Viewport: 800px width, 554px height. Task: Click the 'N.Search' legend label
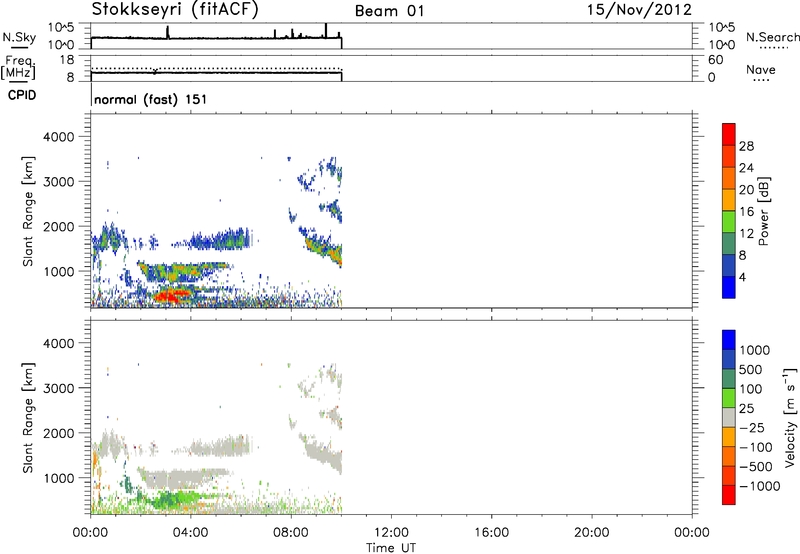click(772, 37)
